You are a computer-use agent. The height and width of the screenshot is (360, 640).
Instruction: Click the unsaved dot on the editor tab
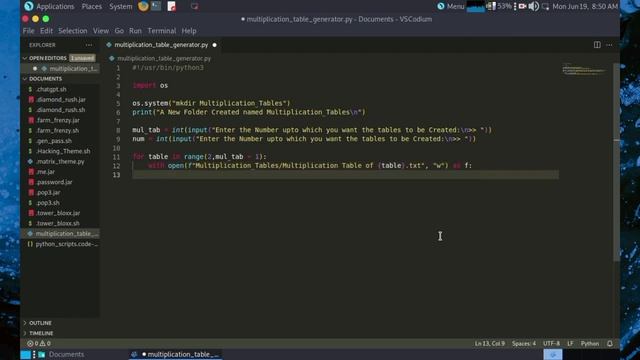tap(215, 45)
